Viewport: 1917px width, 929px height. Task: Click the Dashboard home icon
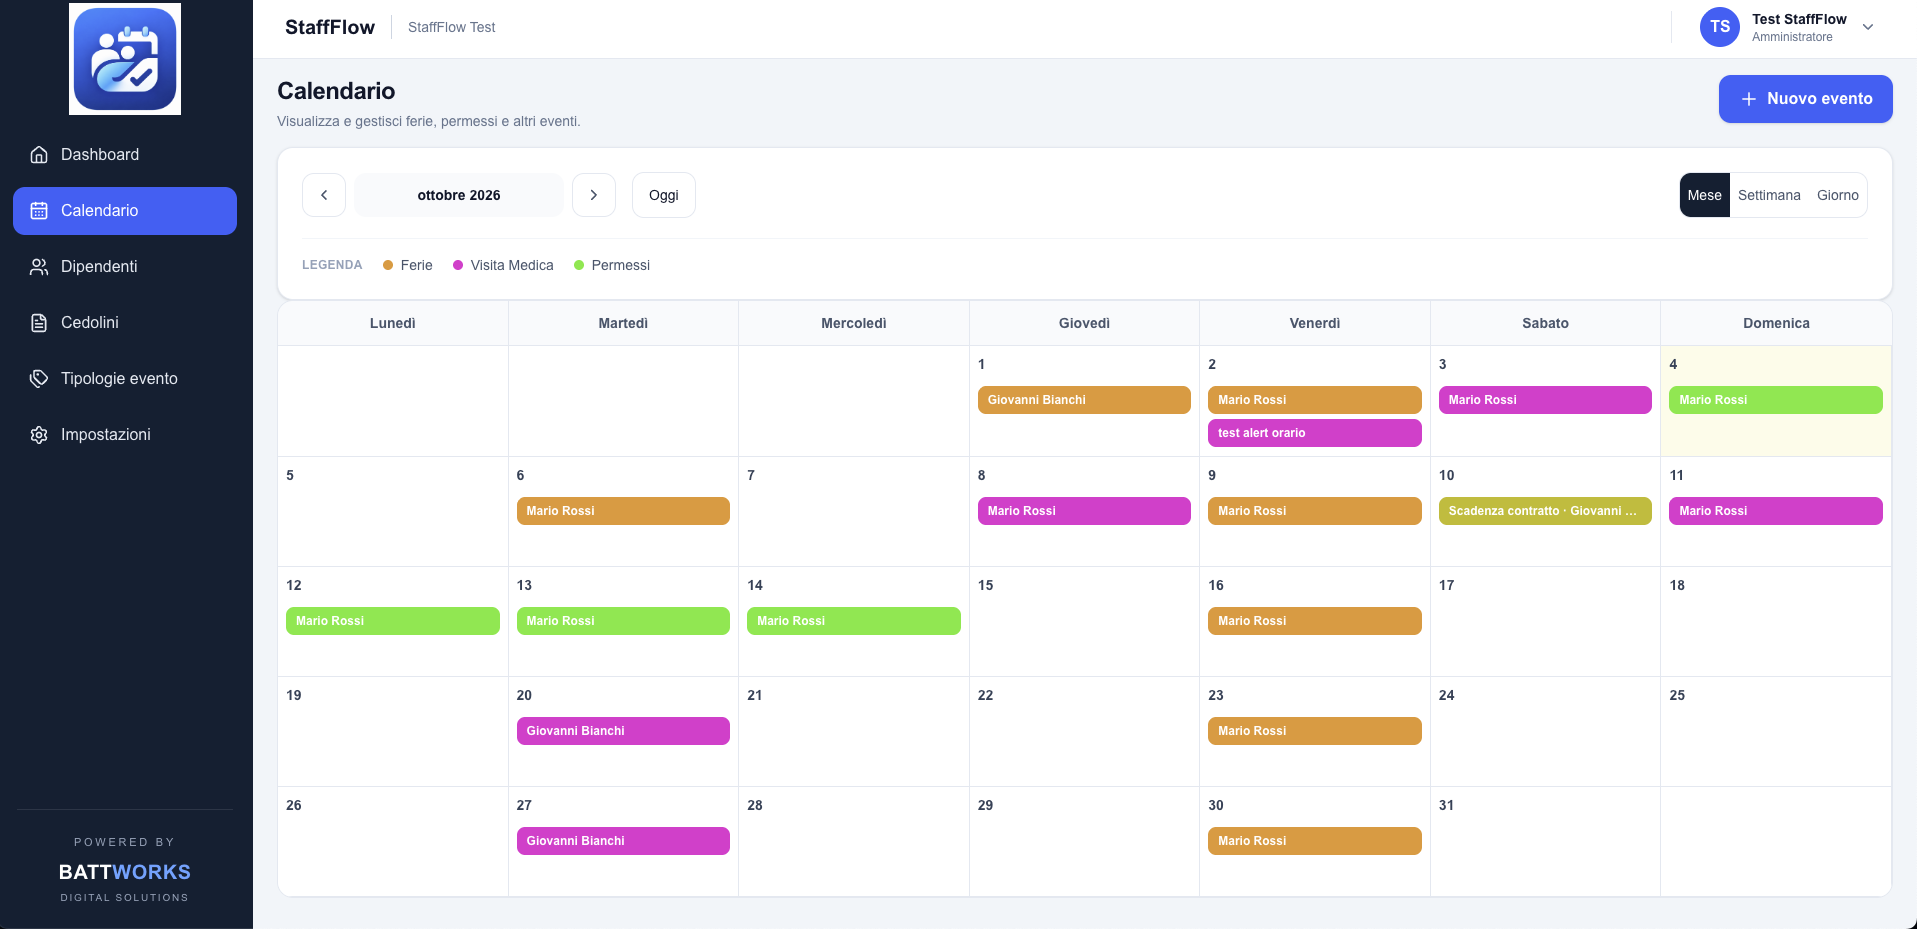coord(39,155)
